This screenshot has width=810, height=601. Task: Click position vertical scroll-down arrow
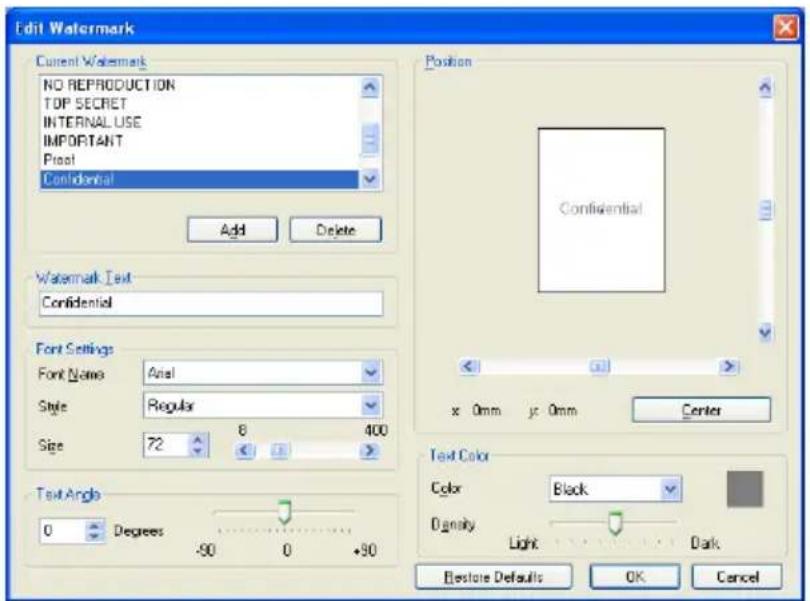pos(765,332)
